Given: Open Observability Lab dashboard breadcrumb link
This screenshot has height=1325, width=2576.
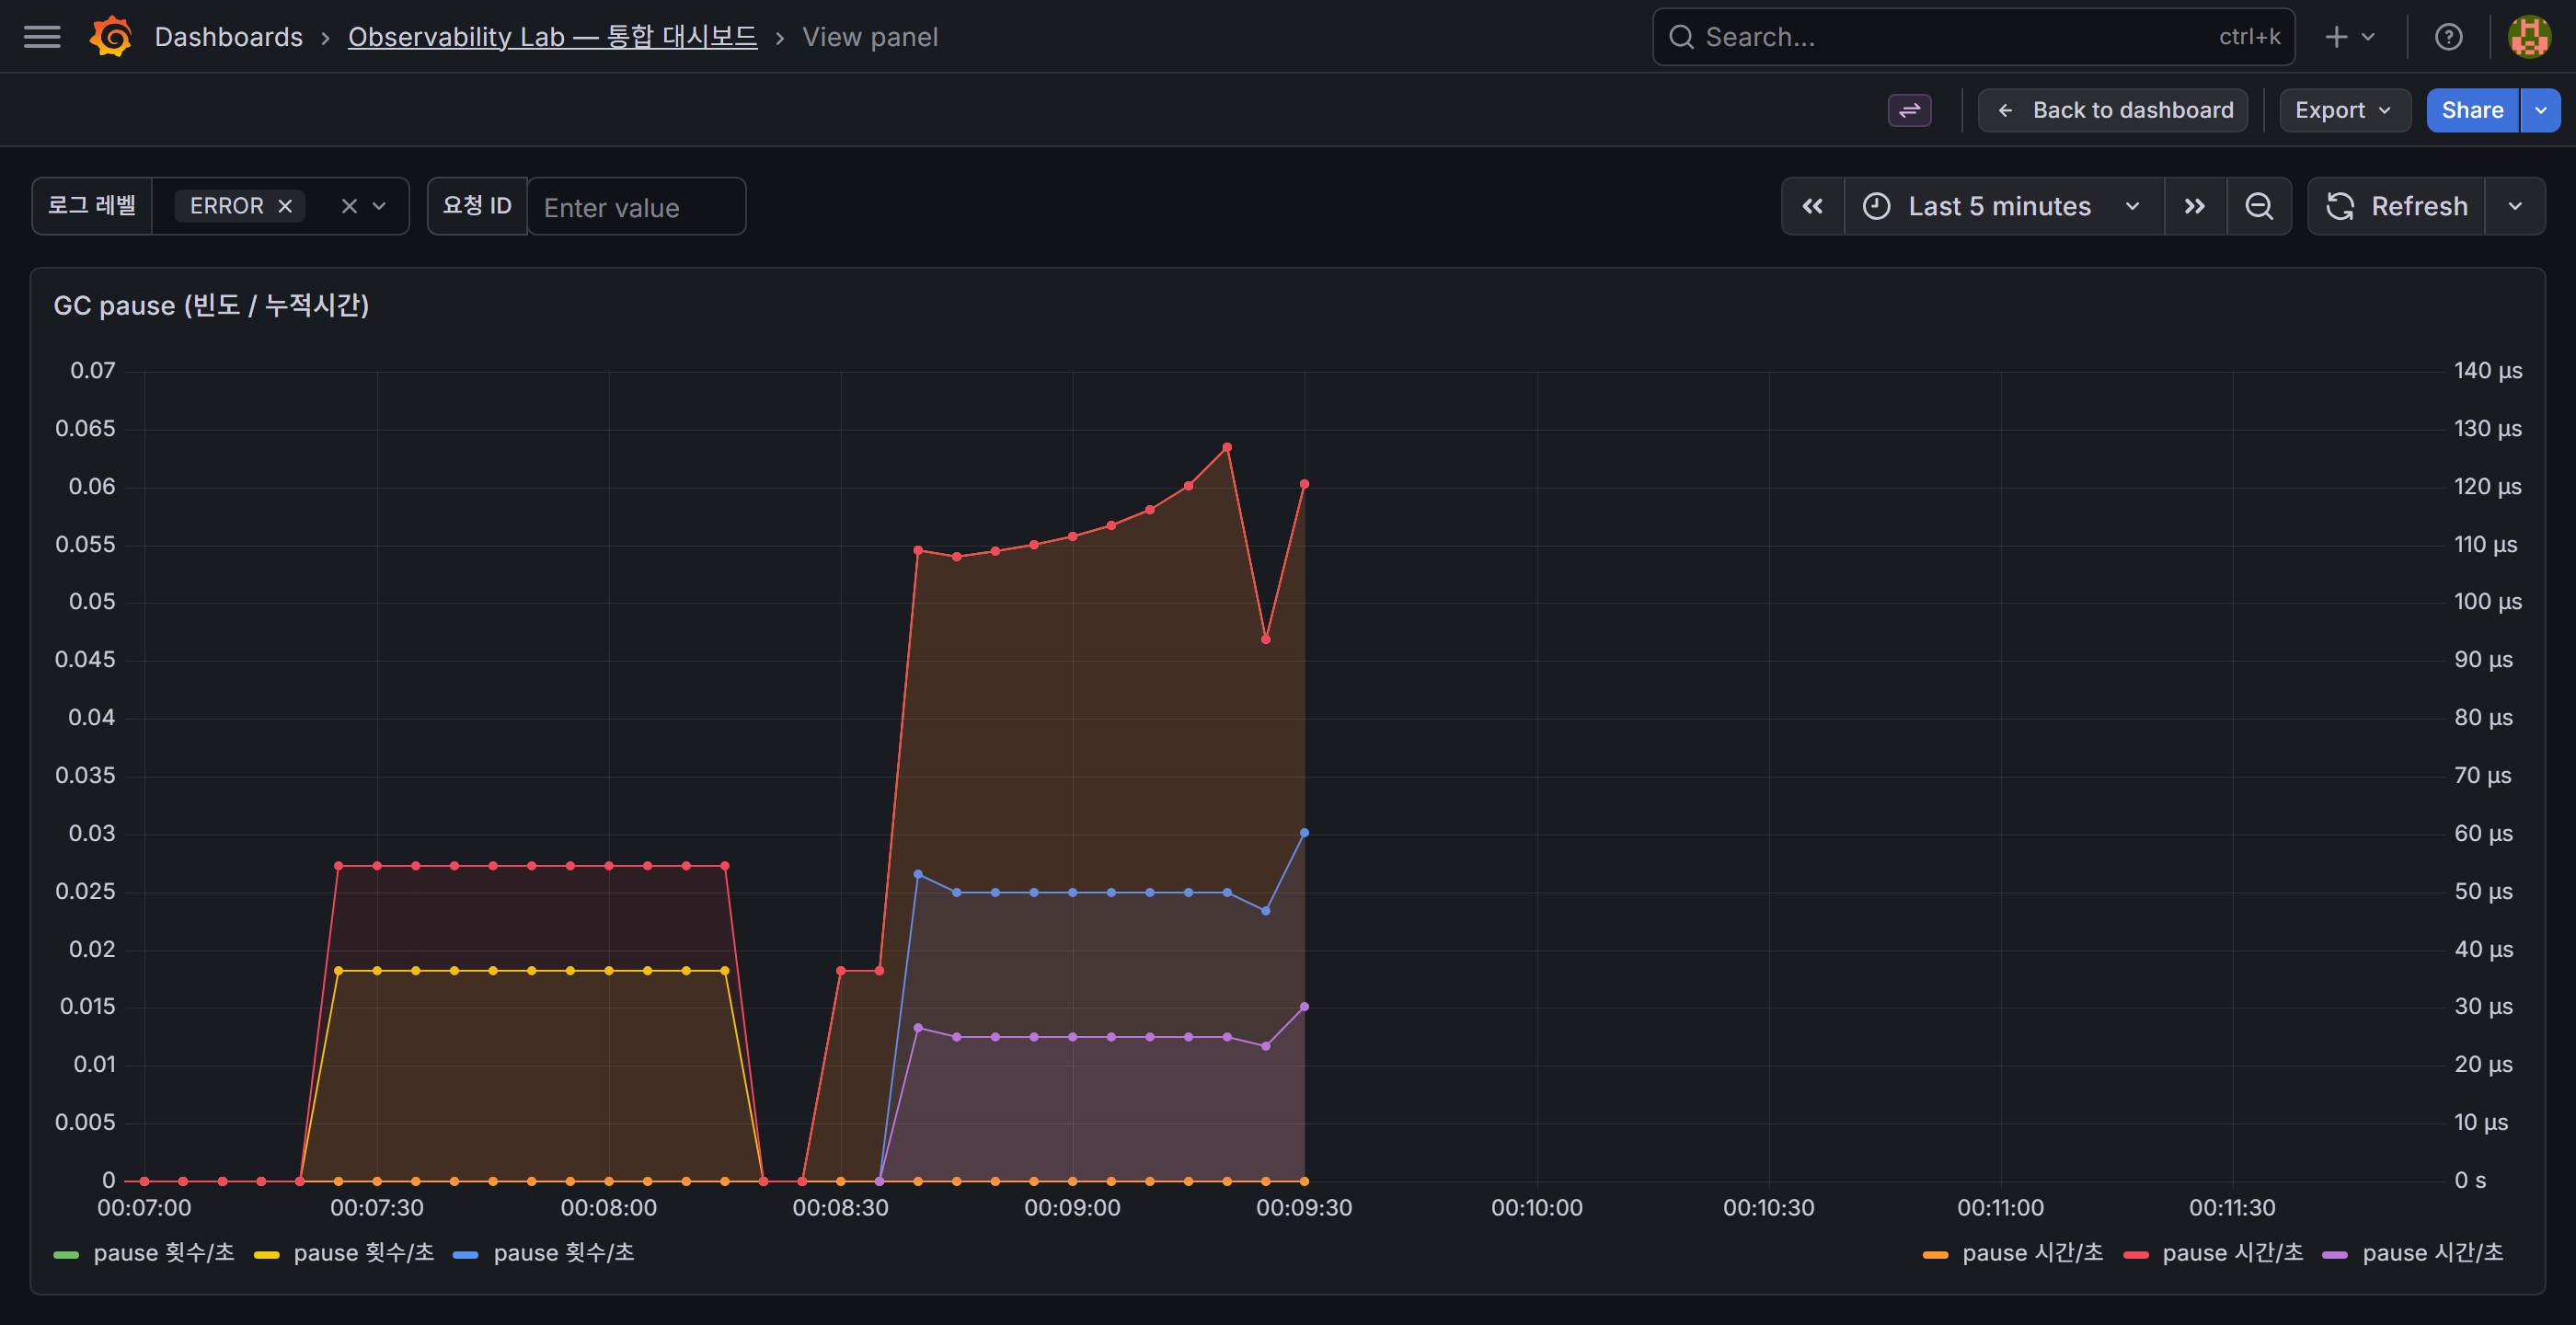Looking at the screenshot, I should point(552,37).
